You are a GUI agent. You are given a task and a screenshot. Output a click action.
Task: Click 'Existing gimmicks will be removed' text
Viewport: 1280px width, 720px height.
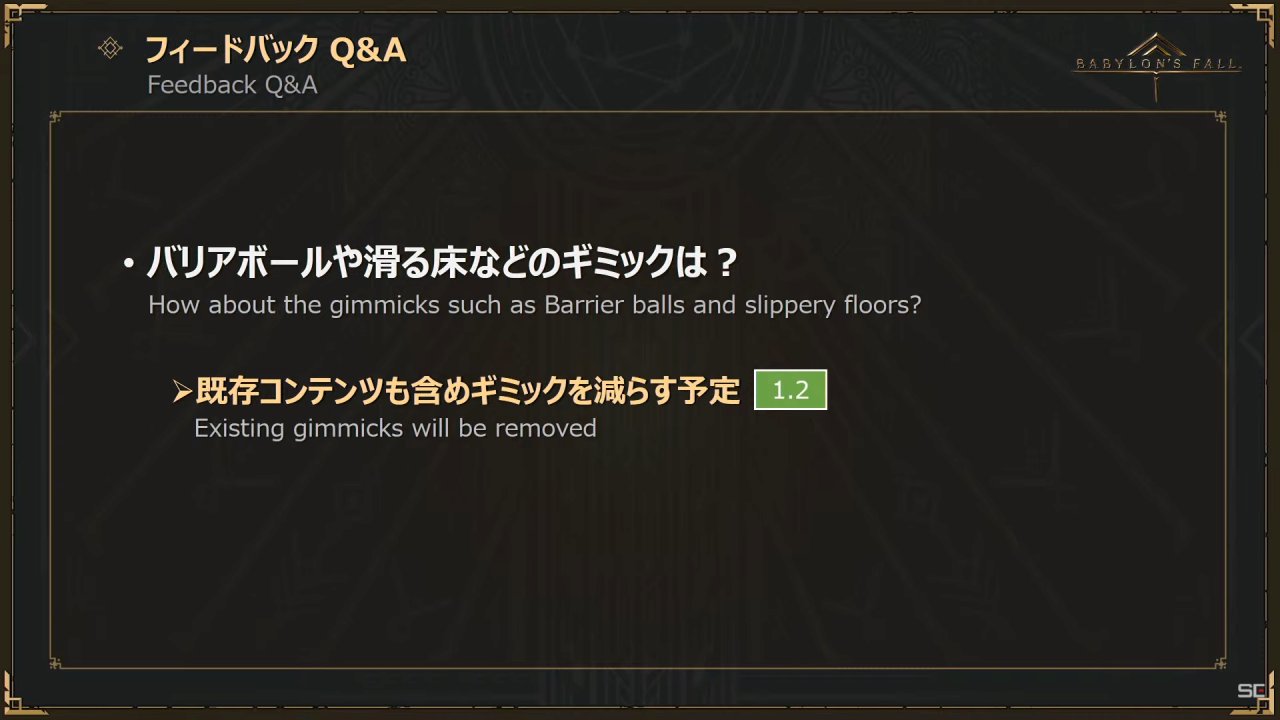point(395,428)
